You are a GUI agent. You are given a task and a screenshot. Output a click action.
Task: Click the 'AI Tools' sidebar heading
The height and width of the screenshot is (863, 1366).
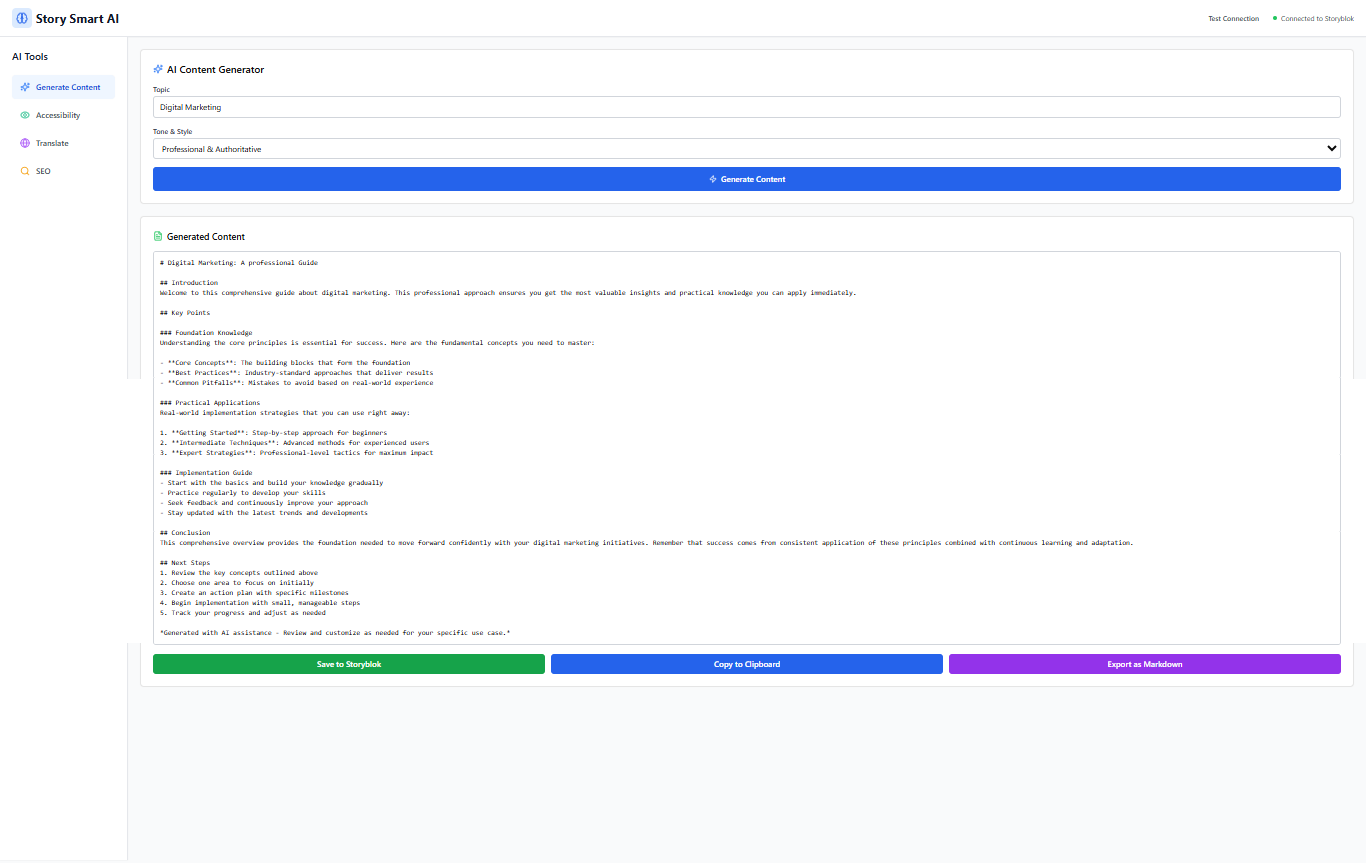[30, 57]
